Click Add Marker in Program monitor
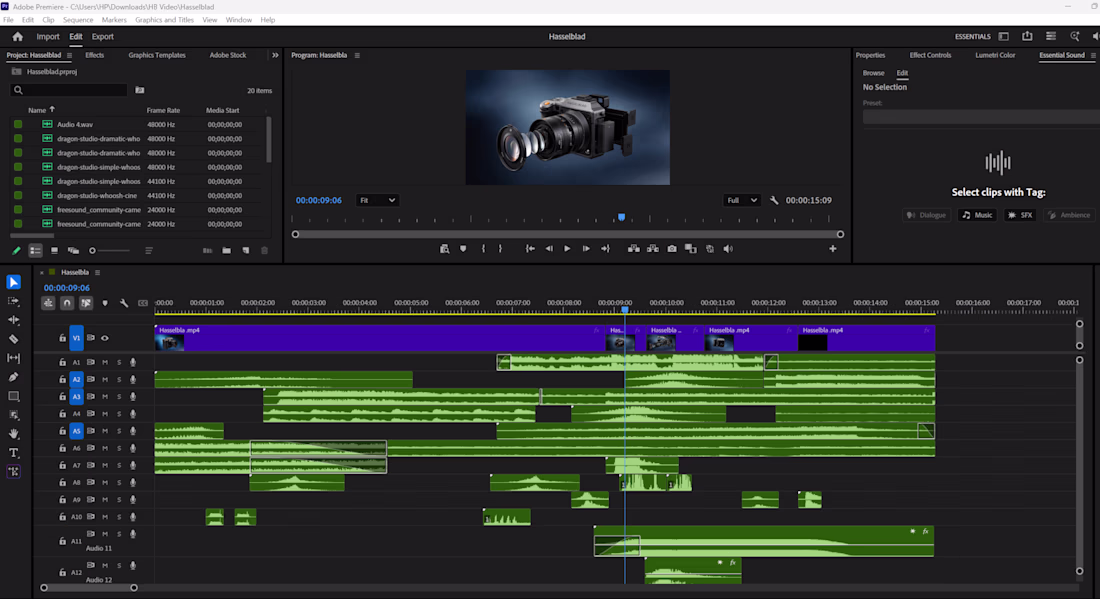Screen dimensions: 1100x599 pos(463,249)
